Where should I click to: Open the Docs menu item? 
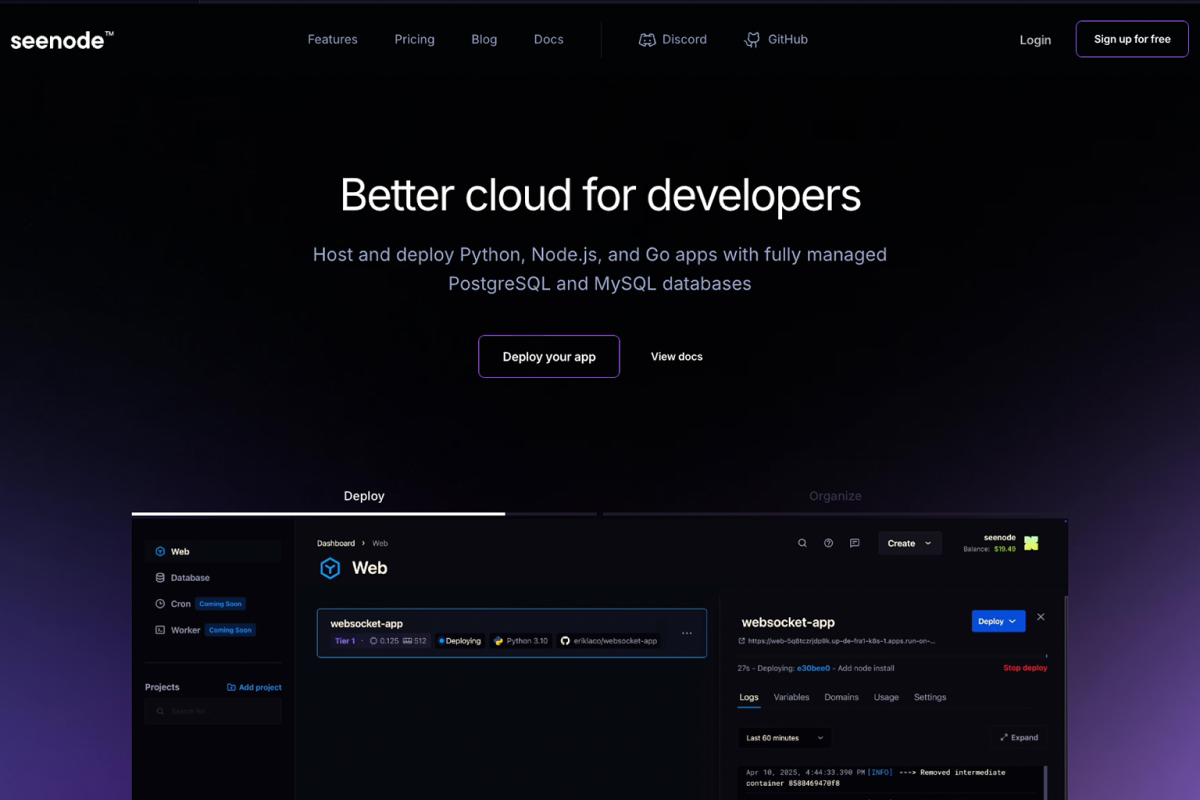(x=548, y=39)
